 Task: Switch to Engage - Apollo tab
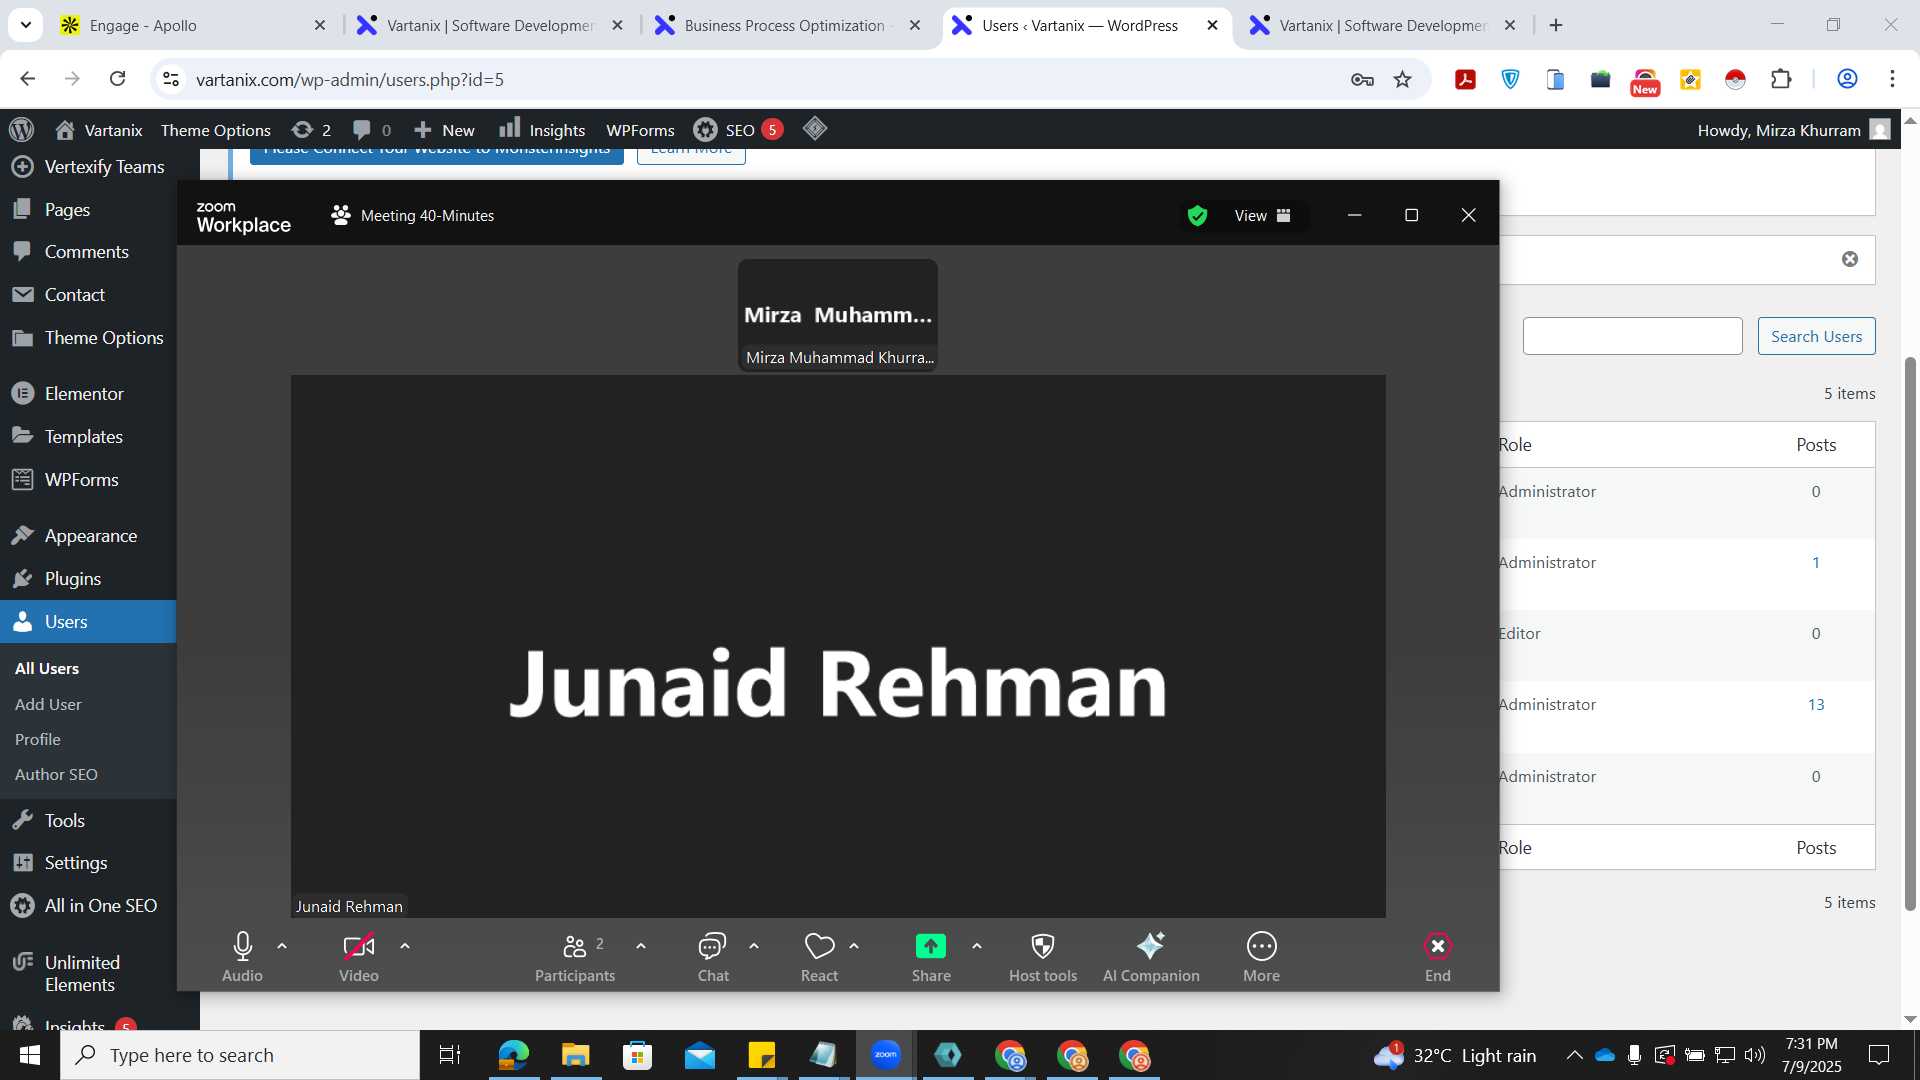(193, 25)
